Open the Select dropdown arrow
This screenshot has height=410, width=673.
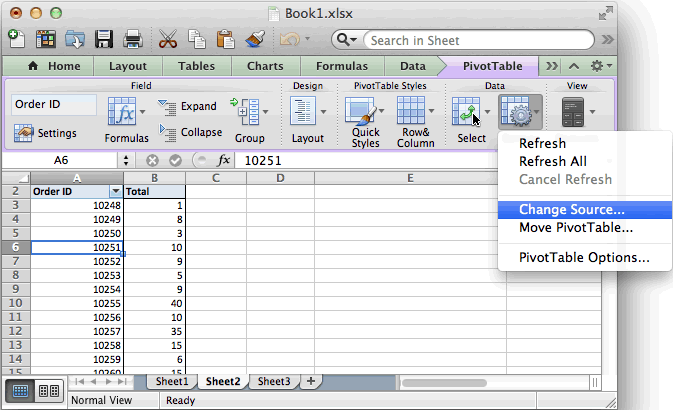[488, 112]
